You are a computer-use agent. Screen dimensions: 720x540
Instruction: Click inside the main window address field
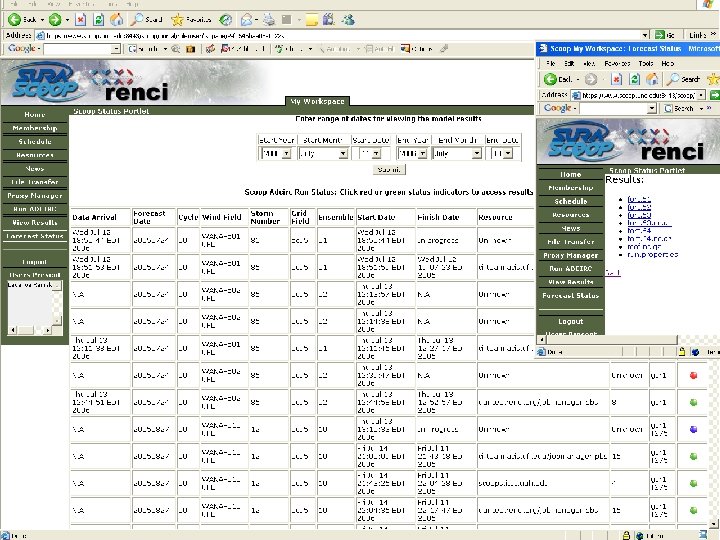(x=342, y=35)
